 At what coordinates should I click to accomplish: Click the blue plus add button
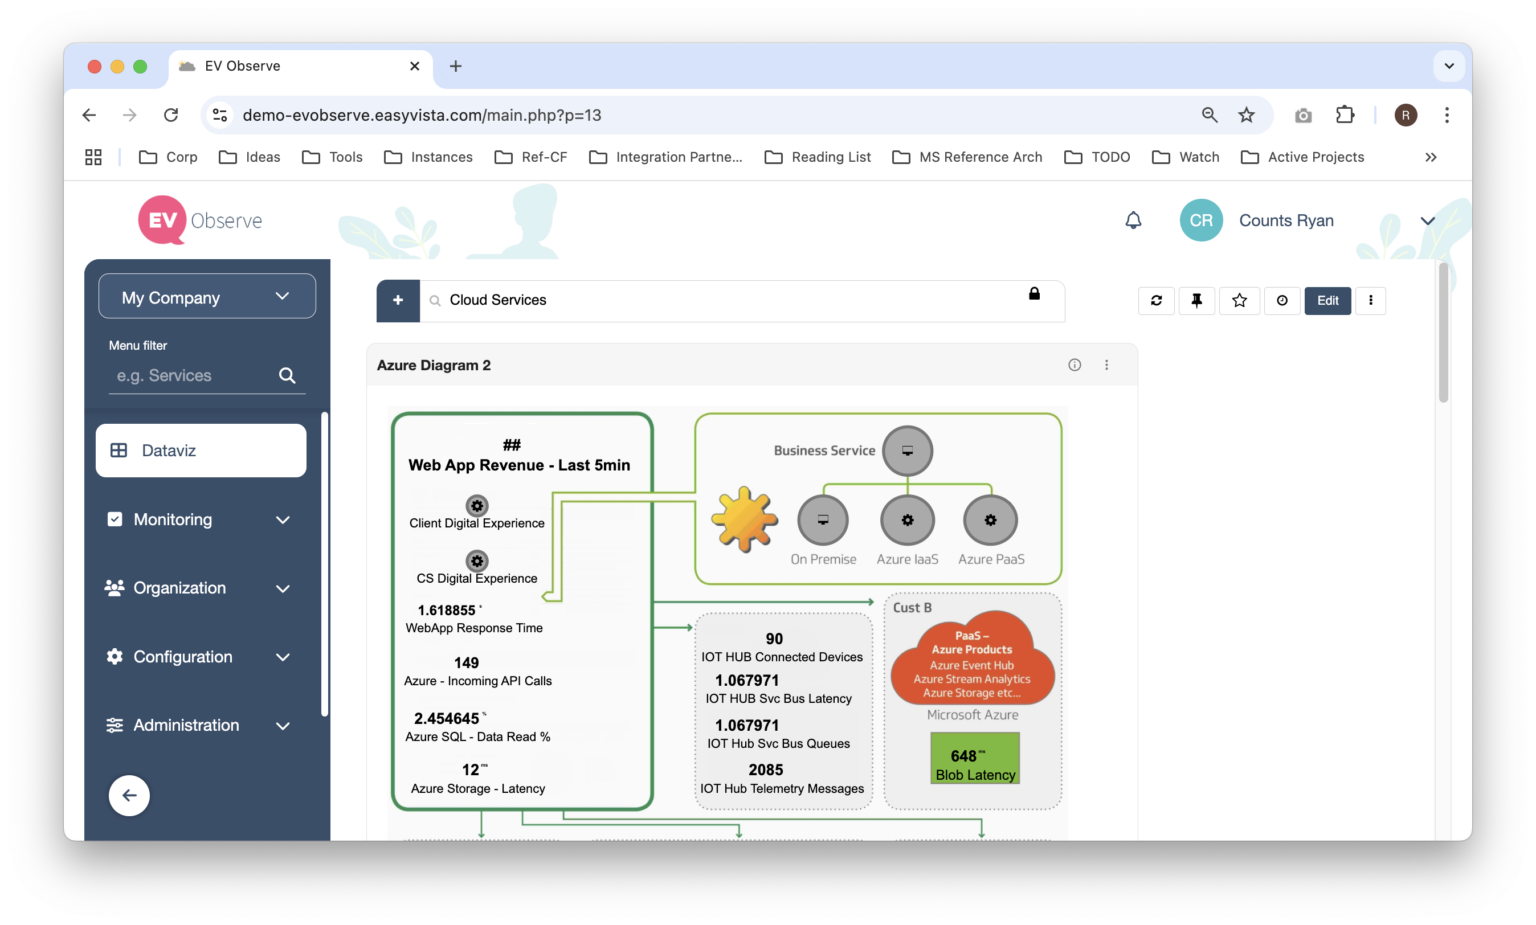[398, 300]
